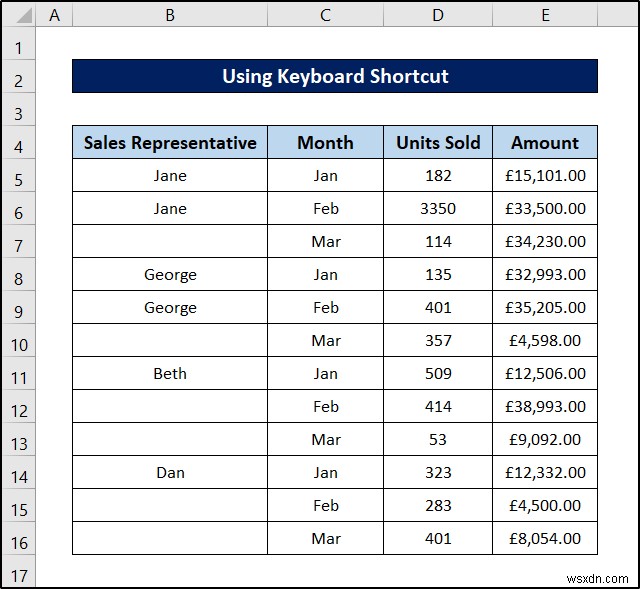Select the 'Units Sold' header cell
Viewport: 640px width, 589px height.
pos(438,143)
